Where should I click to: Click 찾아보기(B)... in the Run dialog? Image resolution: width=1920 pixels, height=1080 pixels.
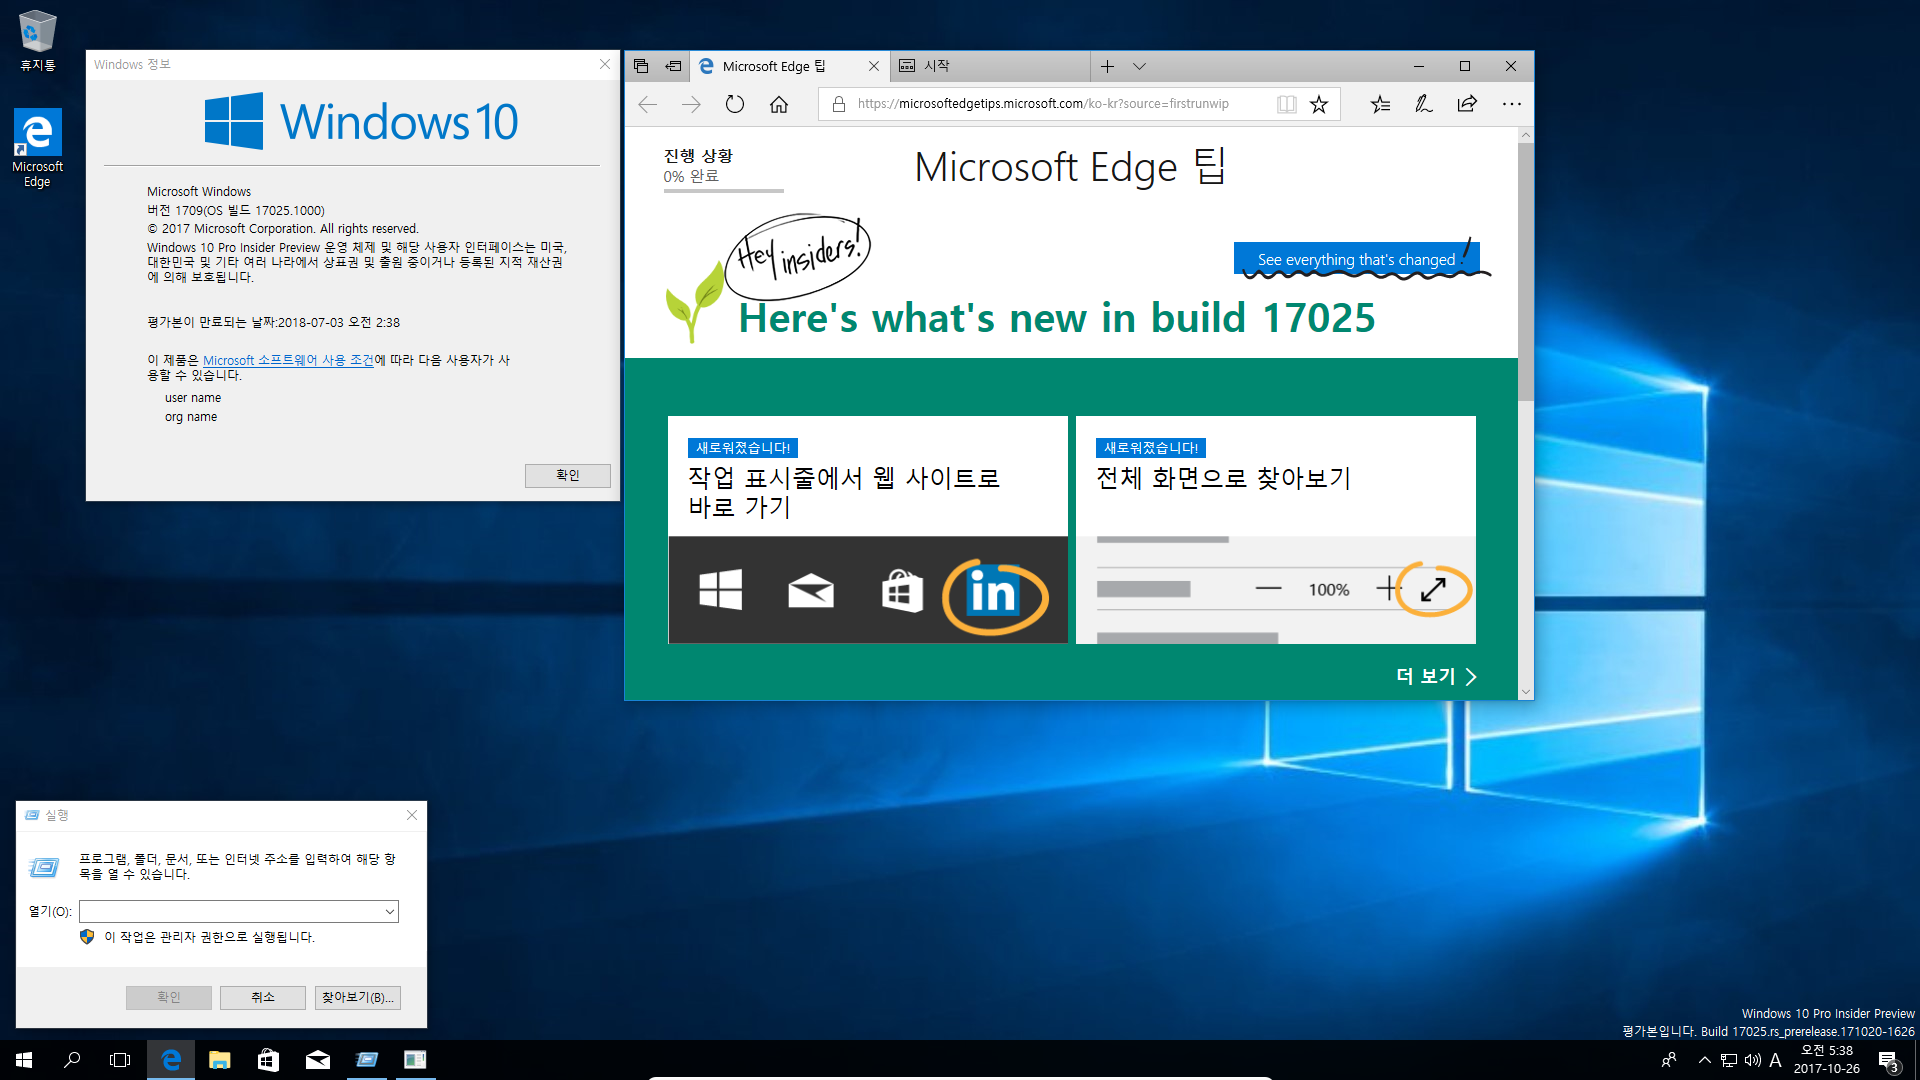point(357,997)
